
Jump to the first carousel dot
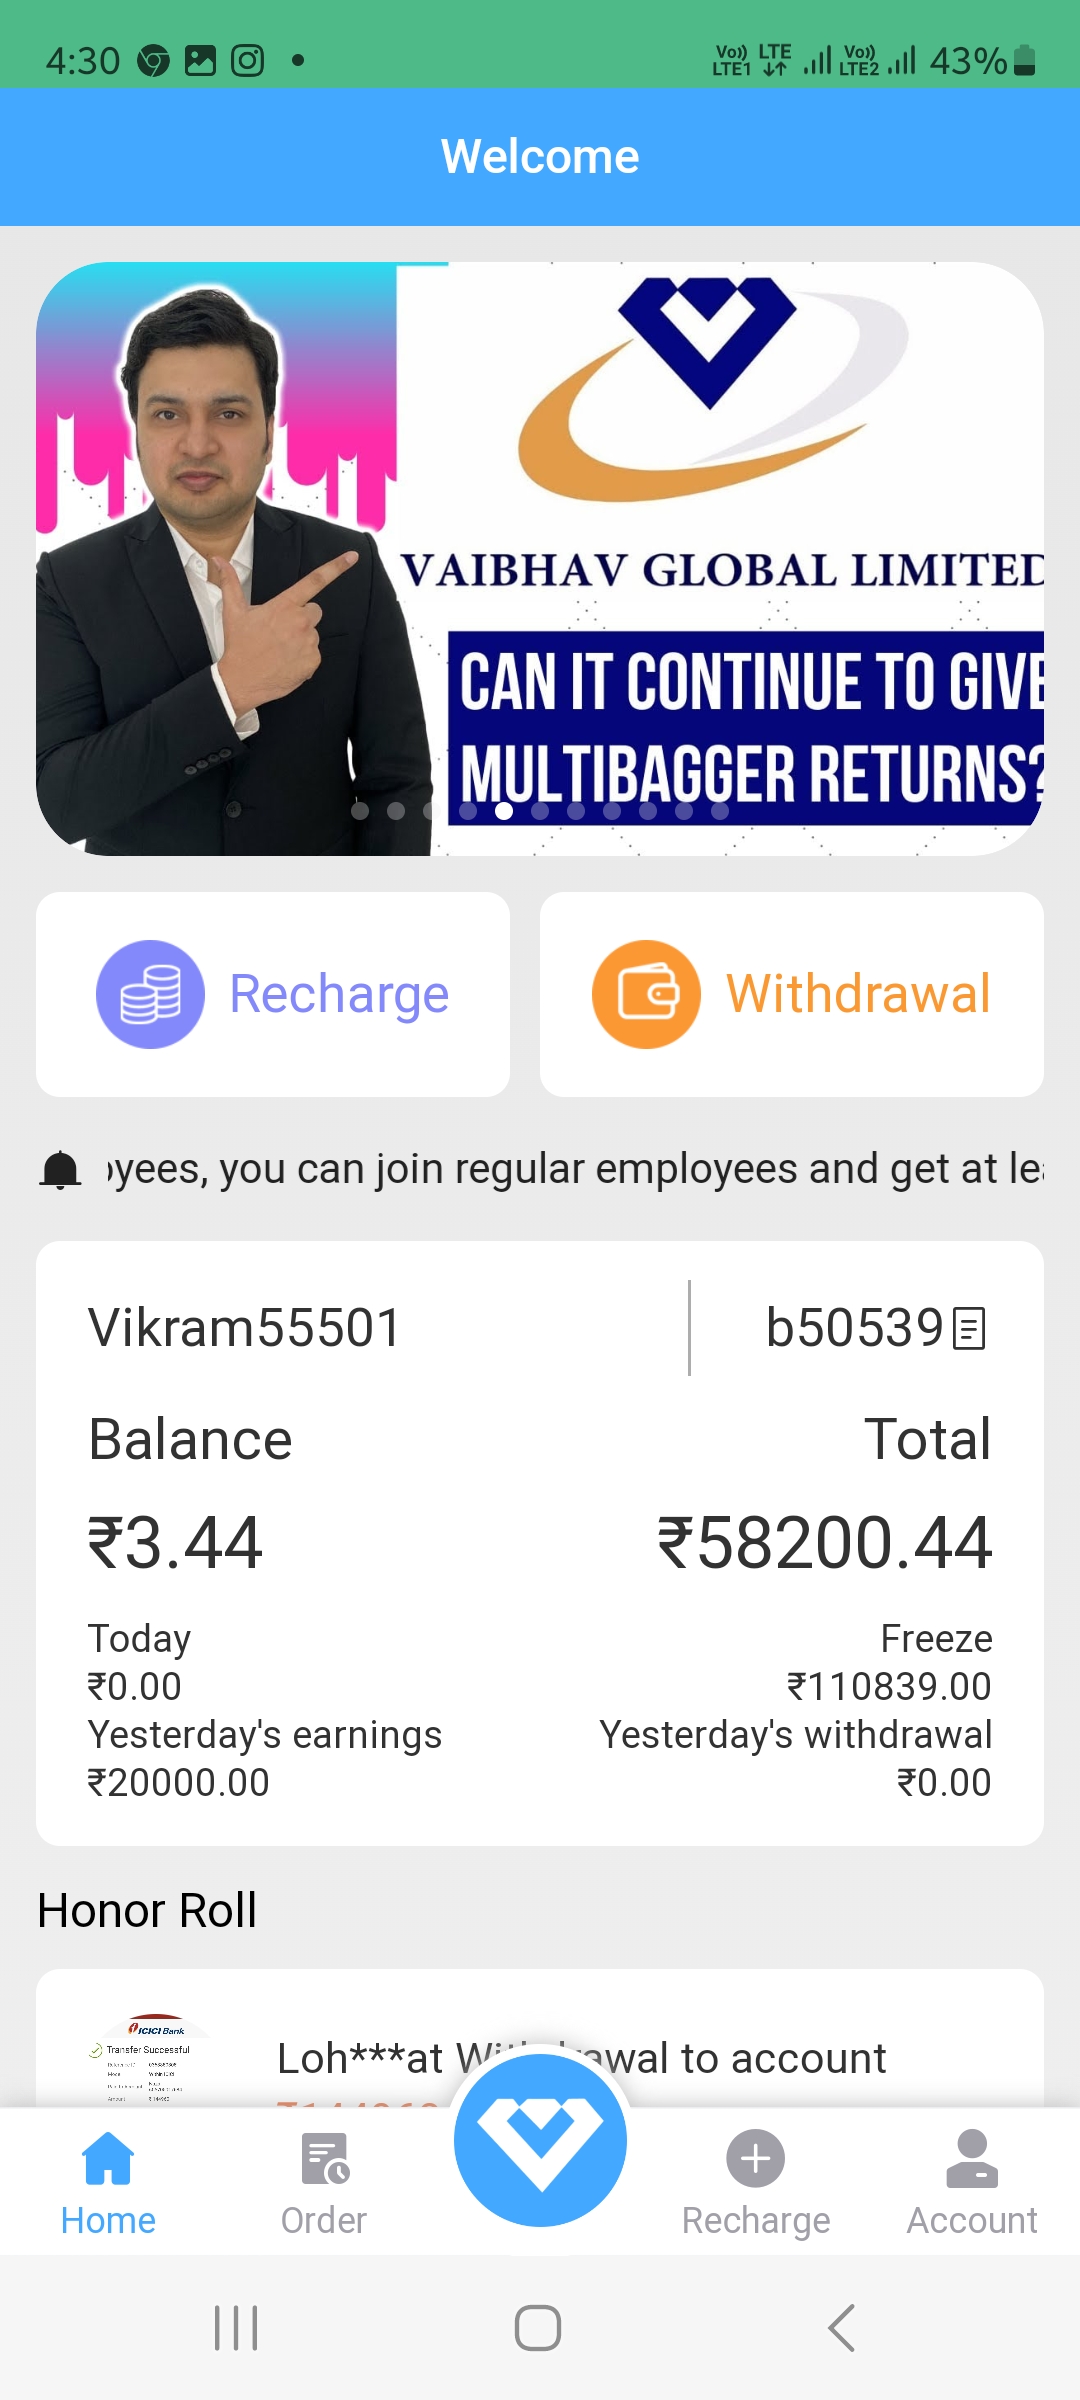tap(360, 811)
